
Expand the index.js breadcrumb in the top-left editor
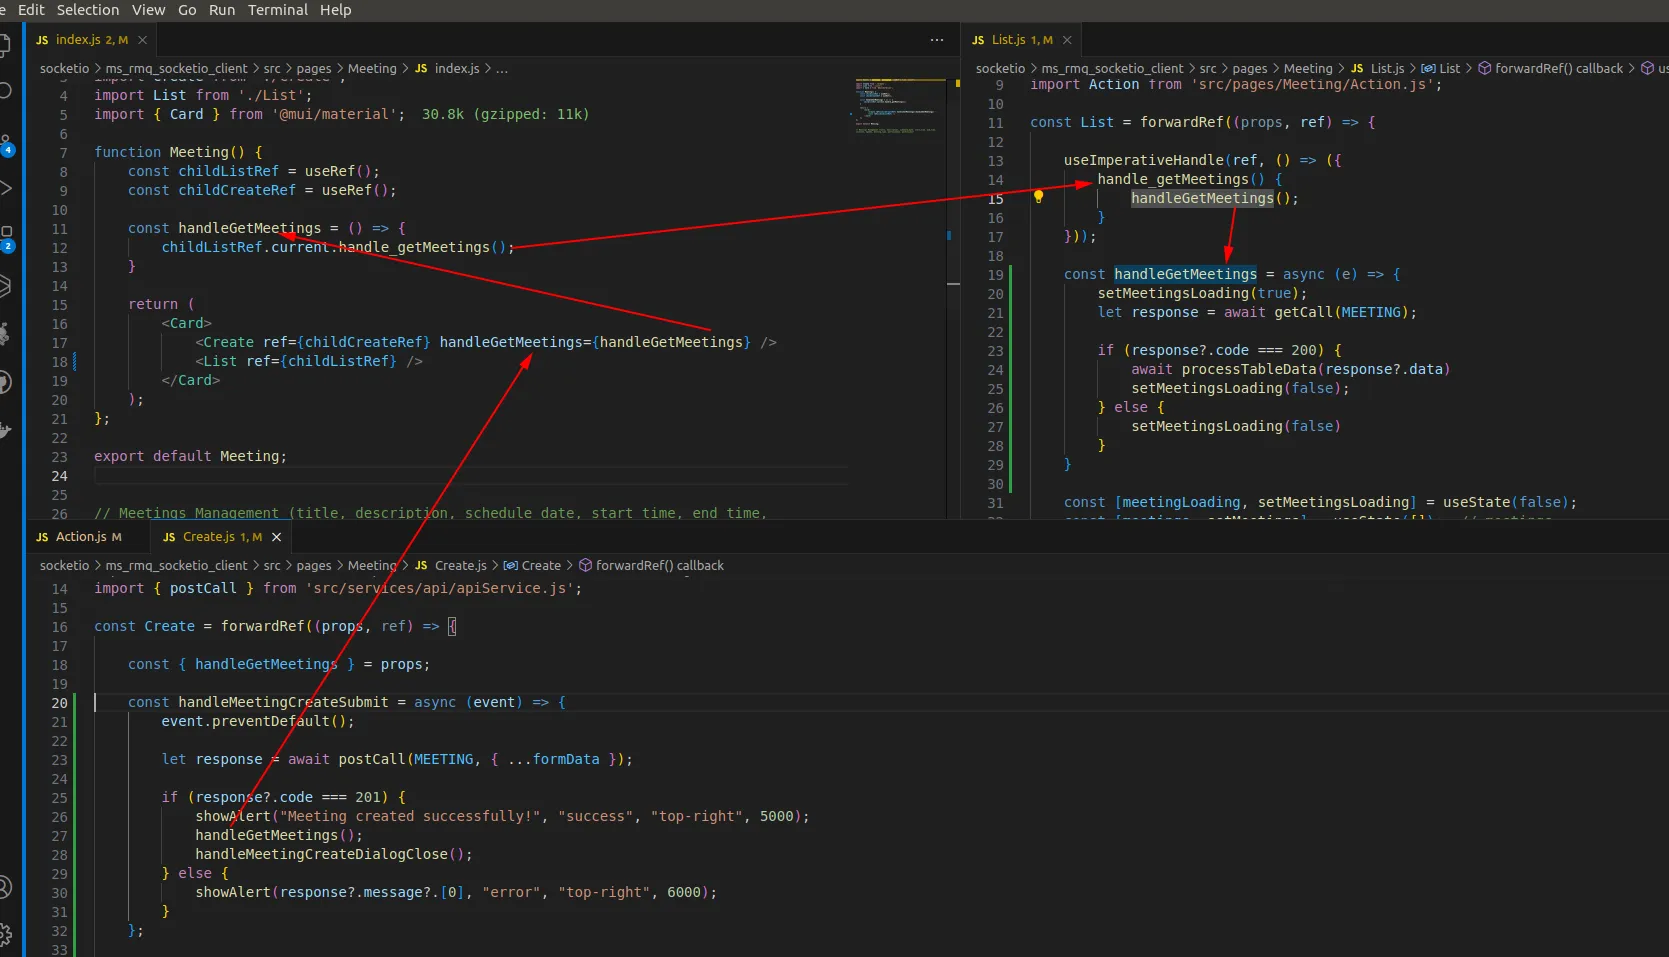click(x=456, y=69)
